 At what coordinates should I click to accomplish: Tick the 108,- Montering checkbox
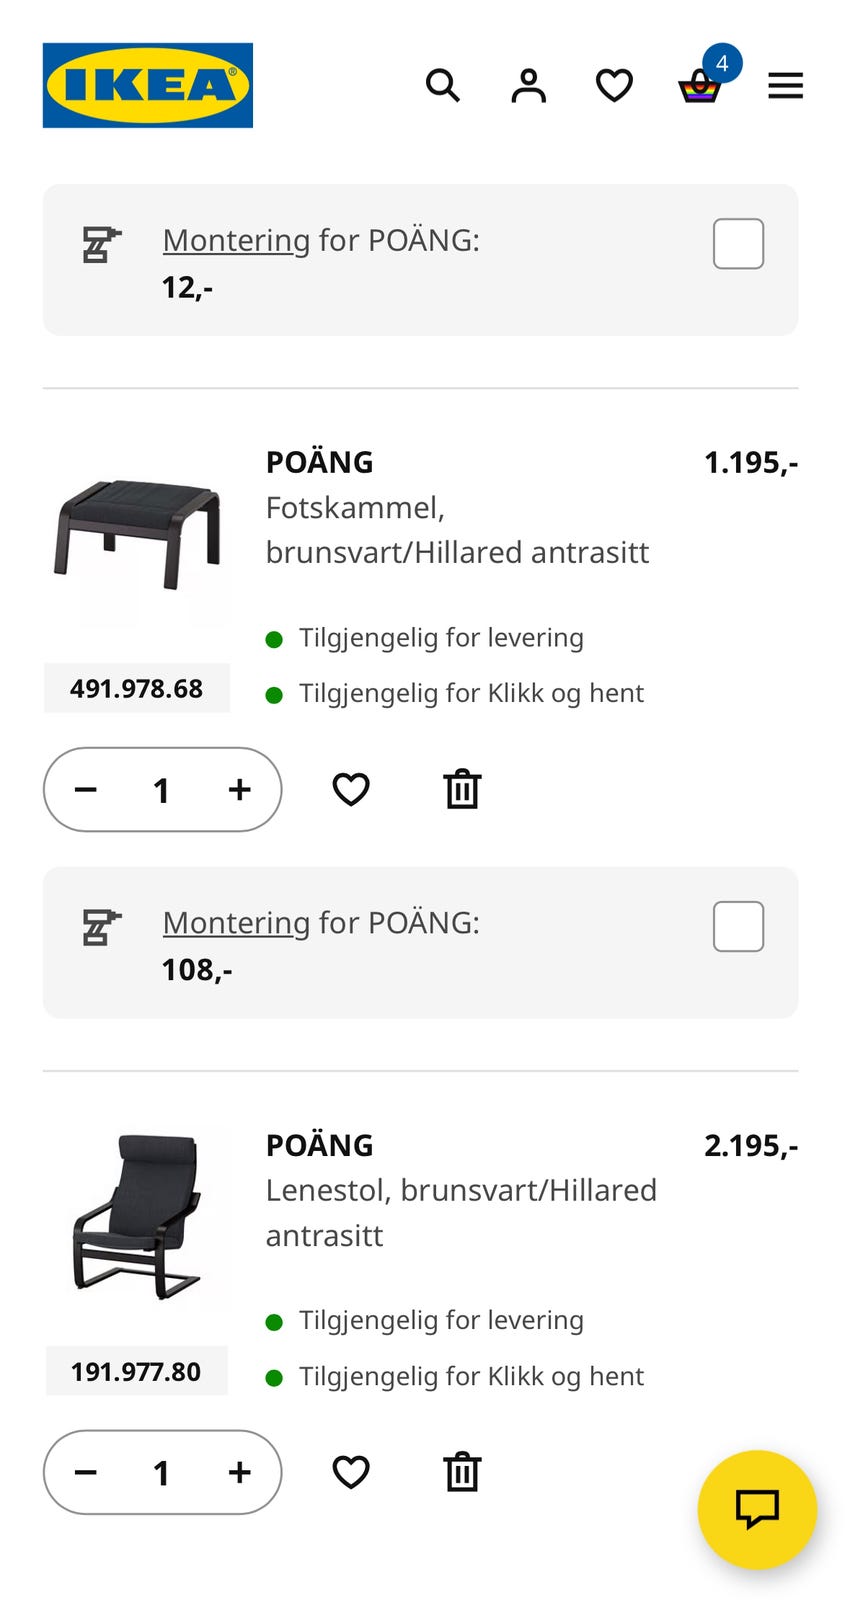coord(738,926)
